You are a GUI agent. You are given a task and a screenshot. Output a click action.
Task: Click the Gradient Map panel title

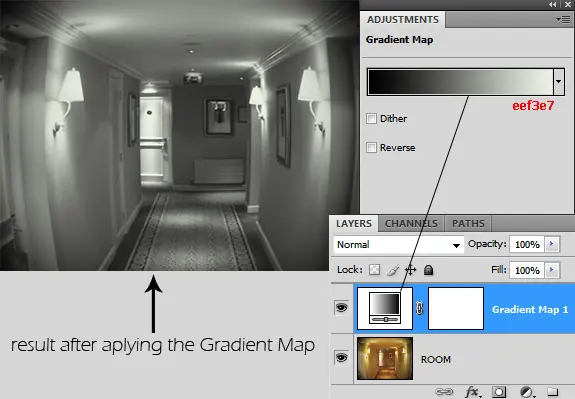(x=399, y=40)
